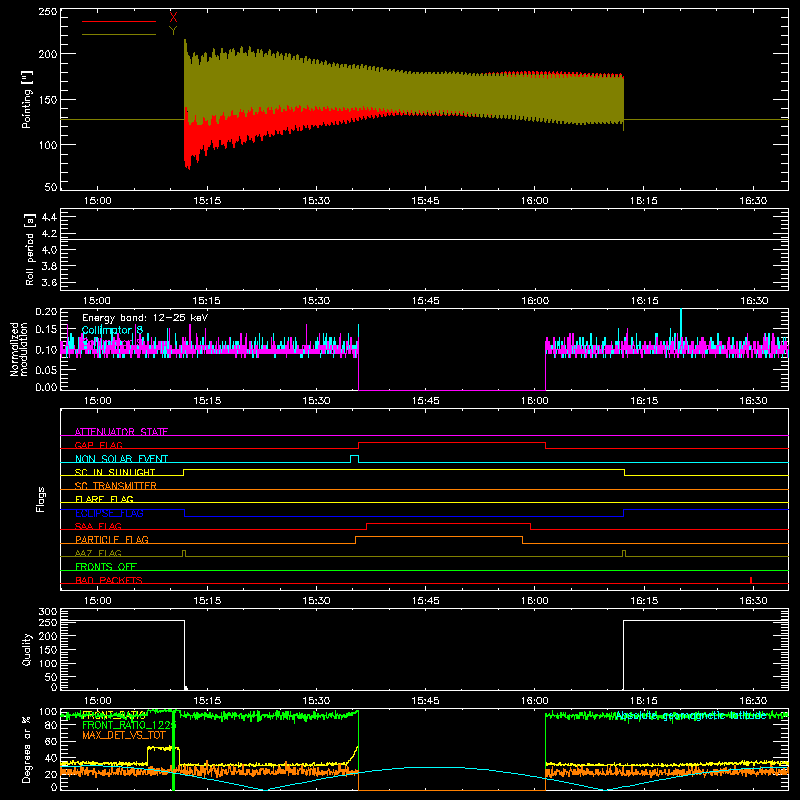The image size is (800, 800).
Task: Select the SAA_FLAG label
Action: click(x=98, y=527)
